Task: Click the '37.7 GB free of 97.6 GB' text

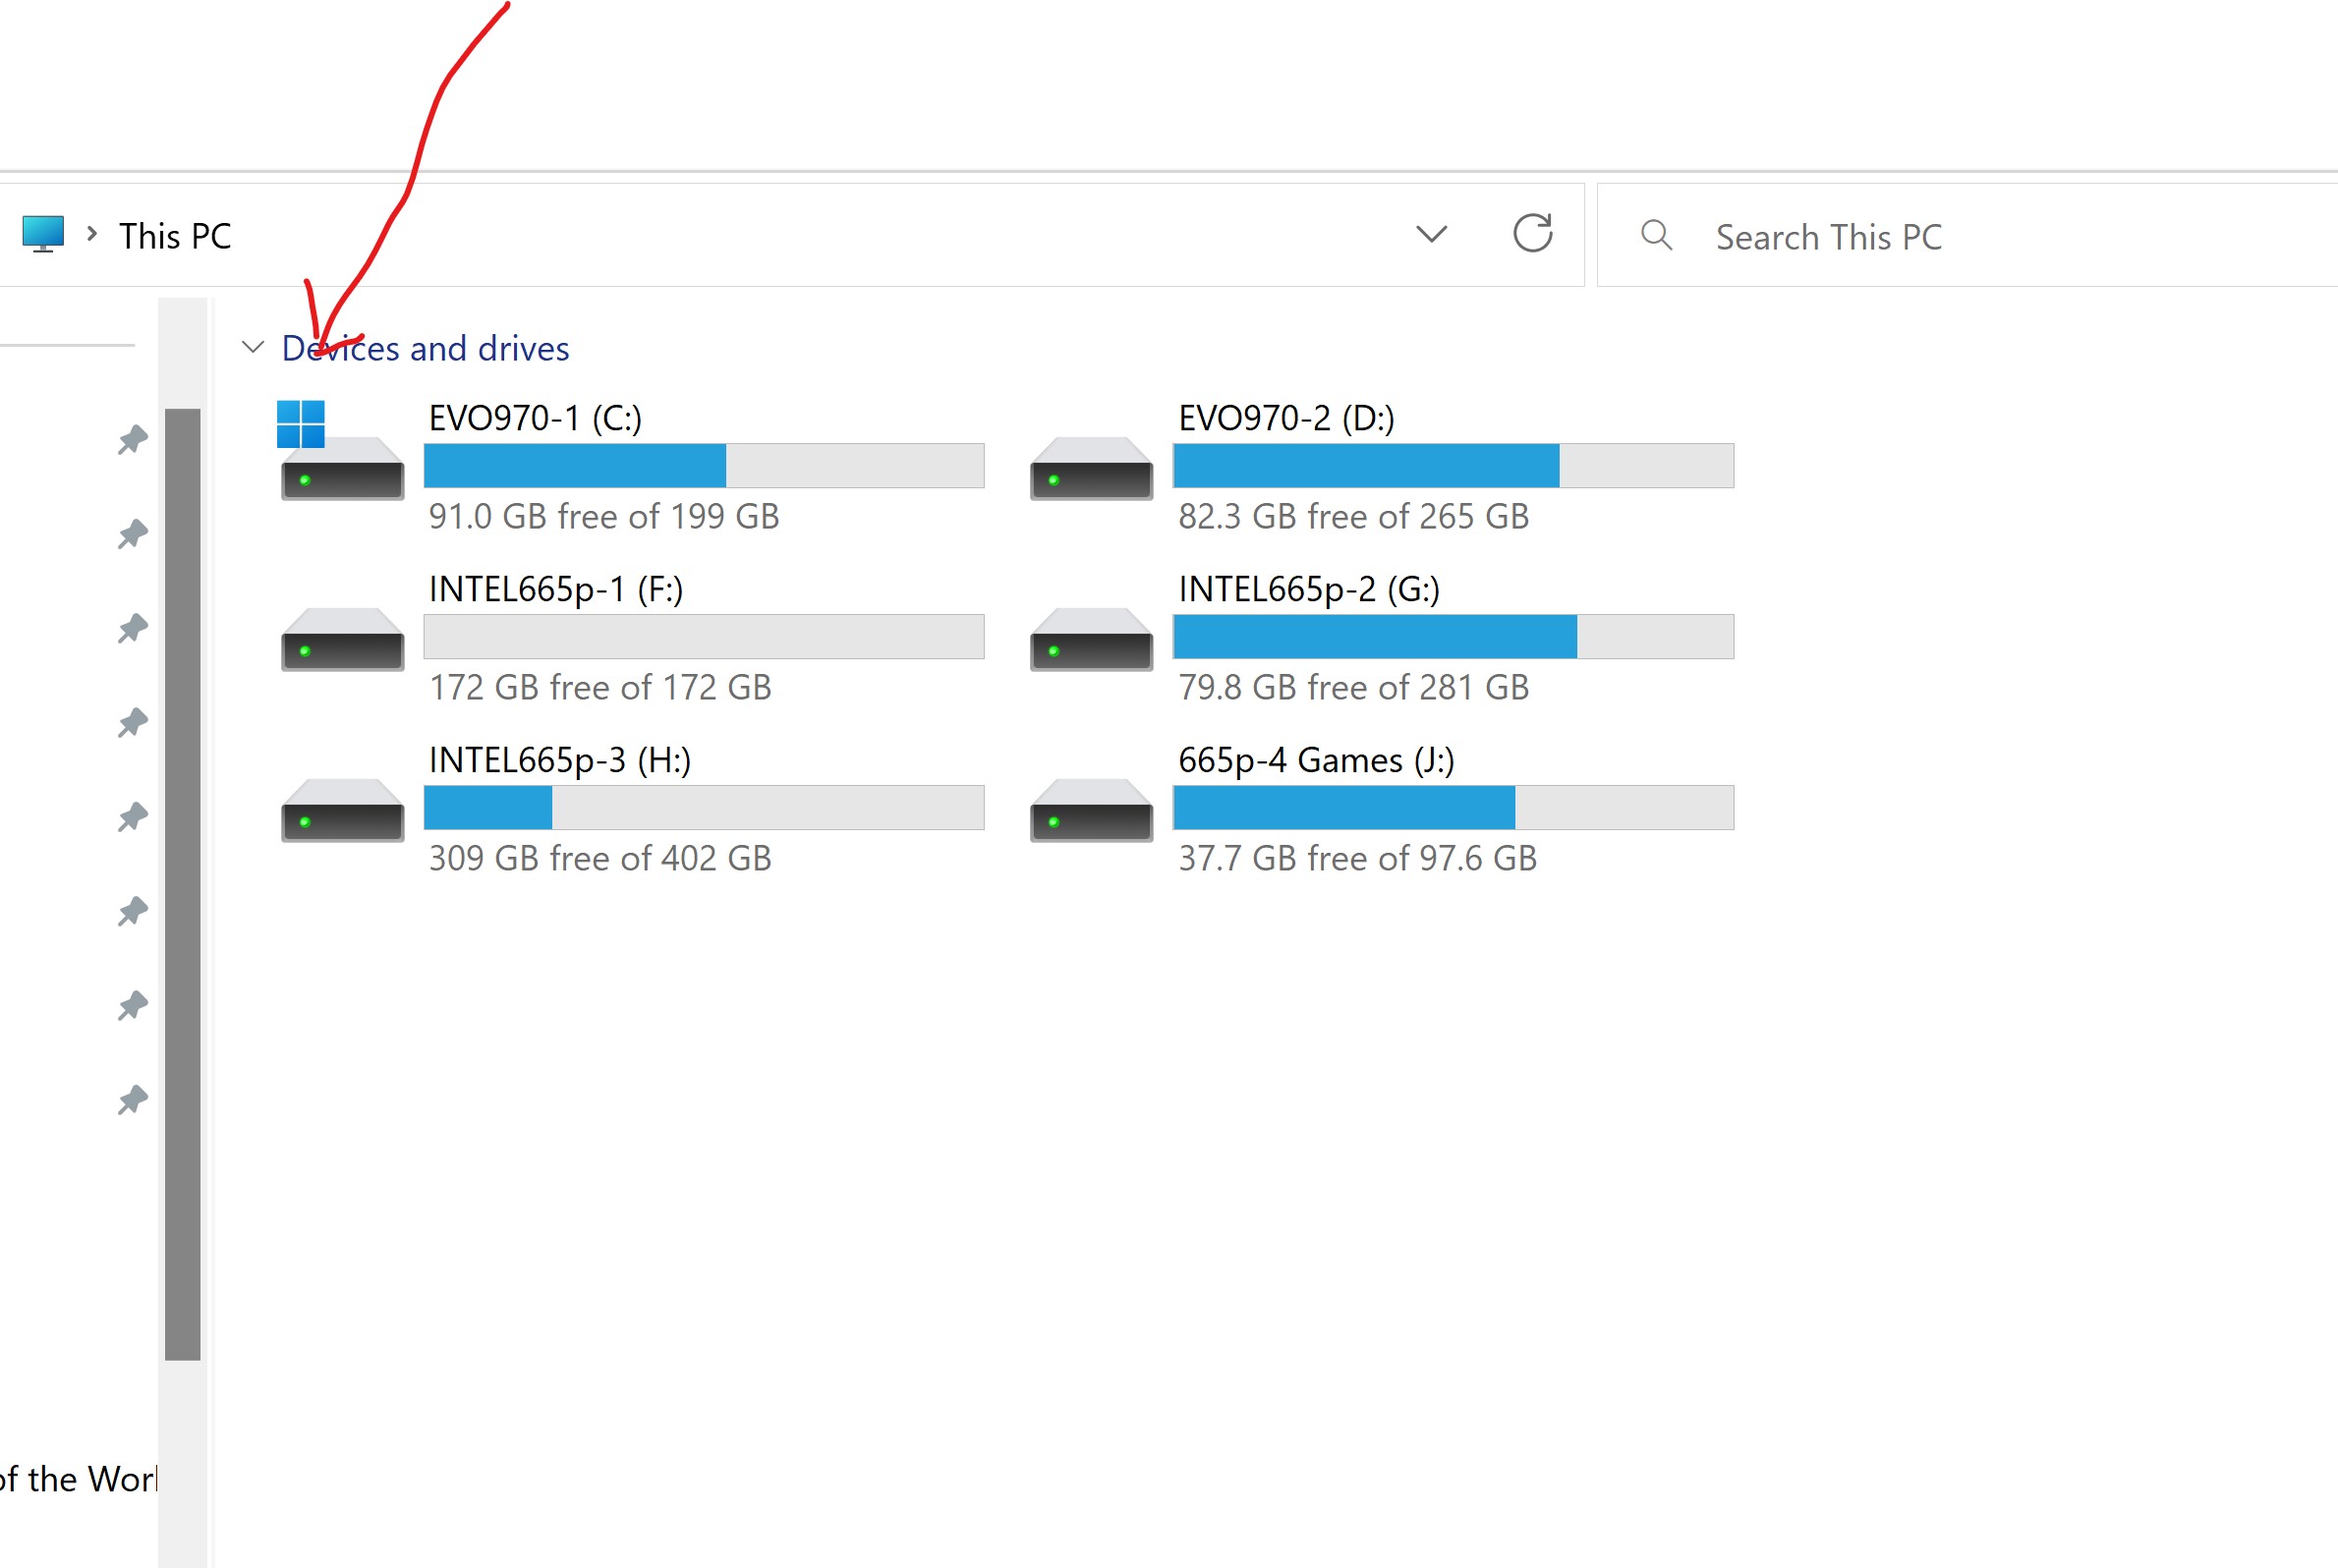Action: pos(1358,858)
